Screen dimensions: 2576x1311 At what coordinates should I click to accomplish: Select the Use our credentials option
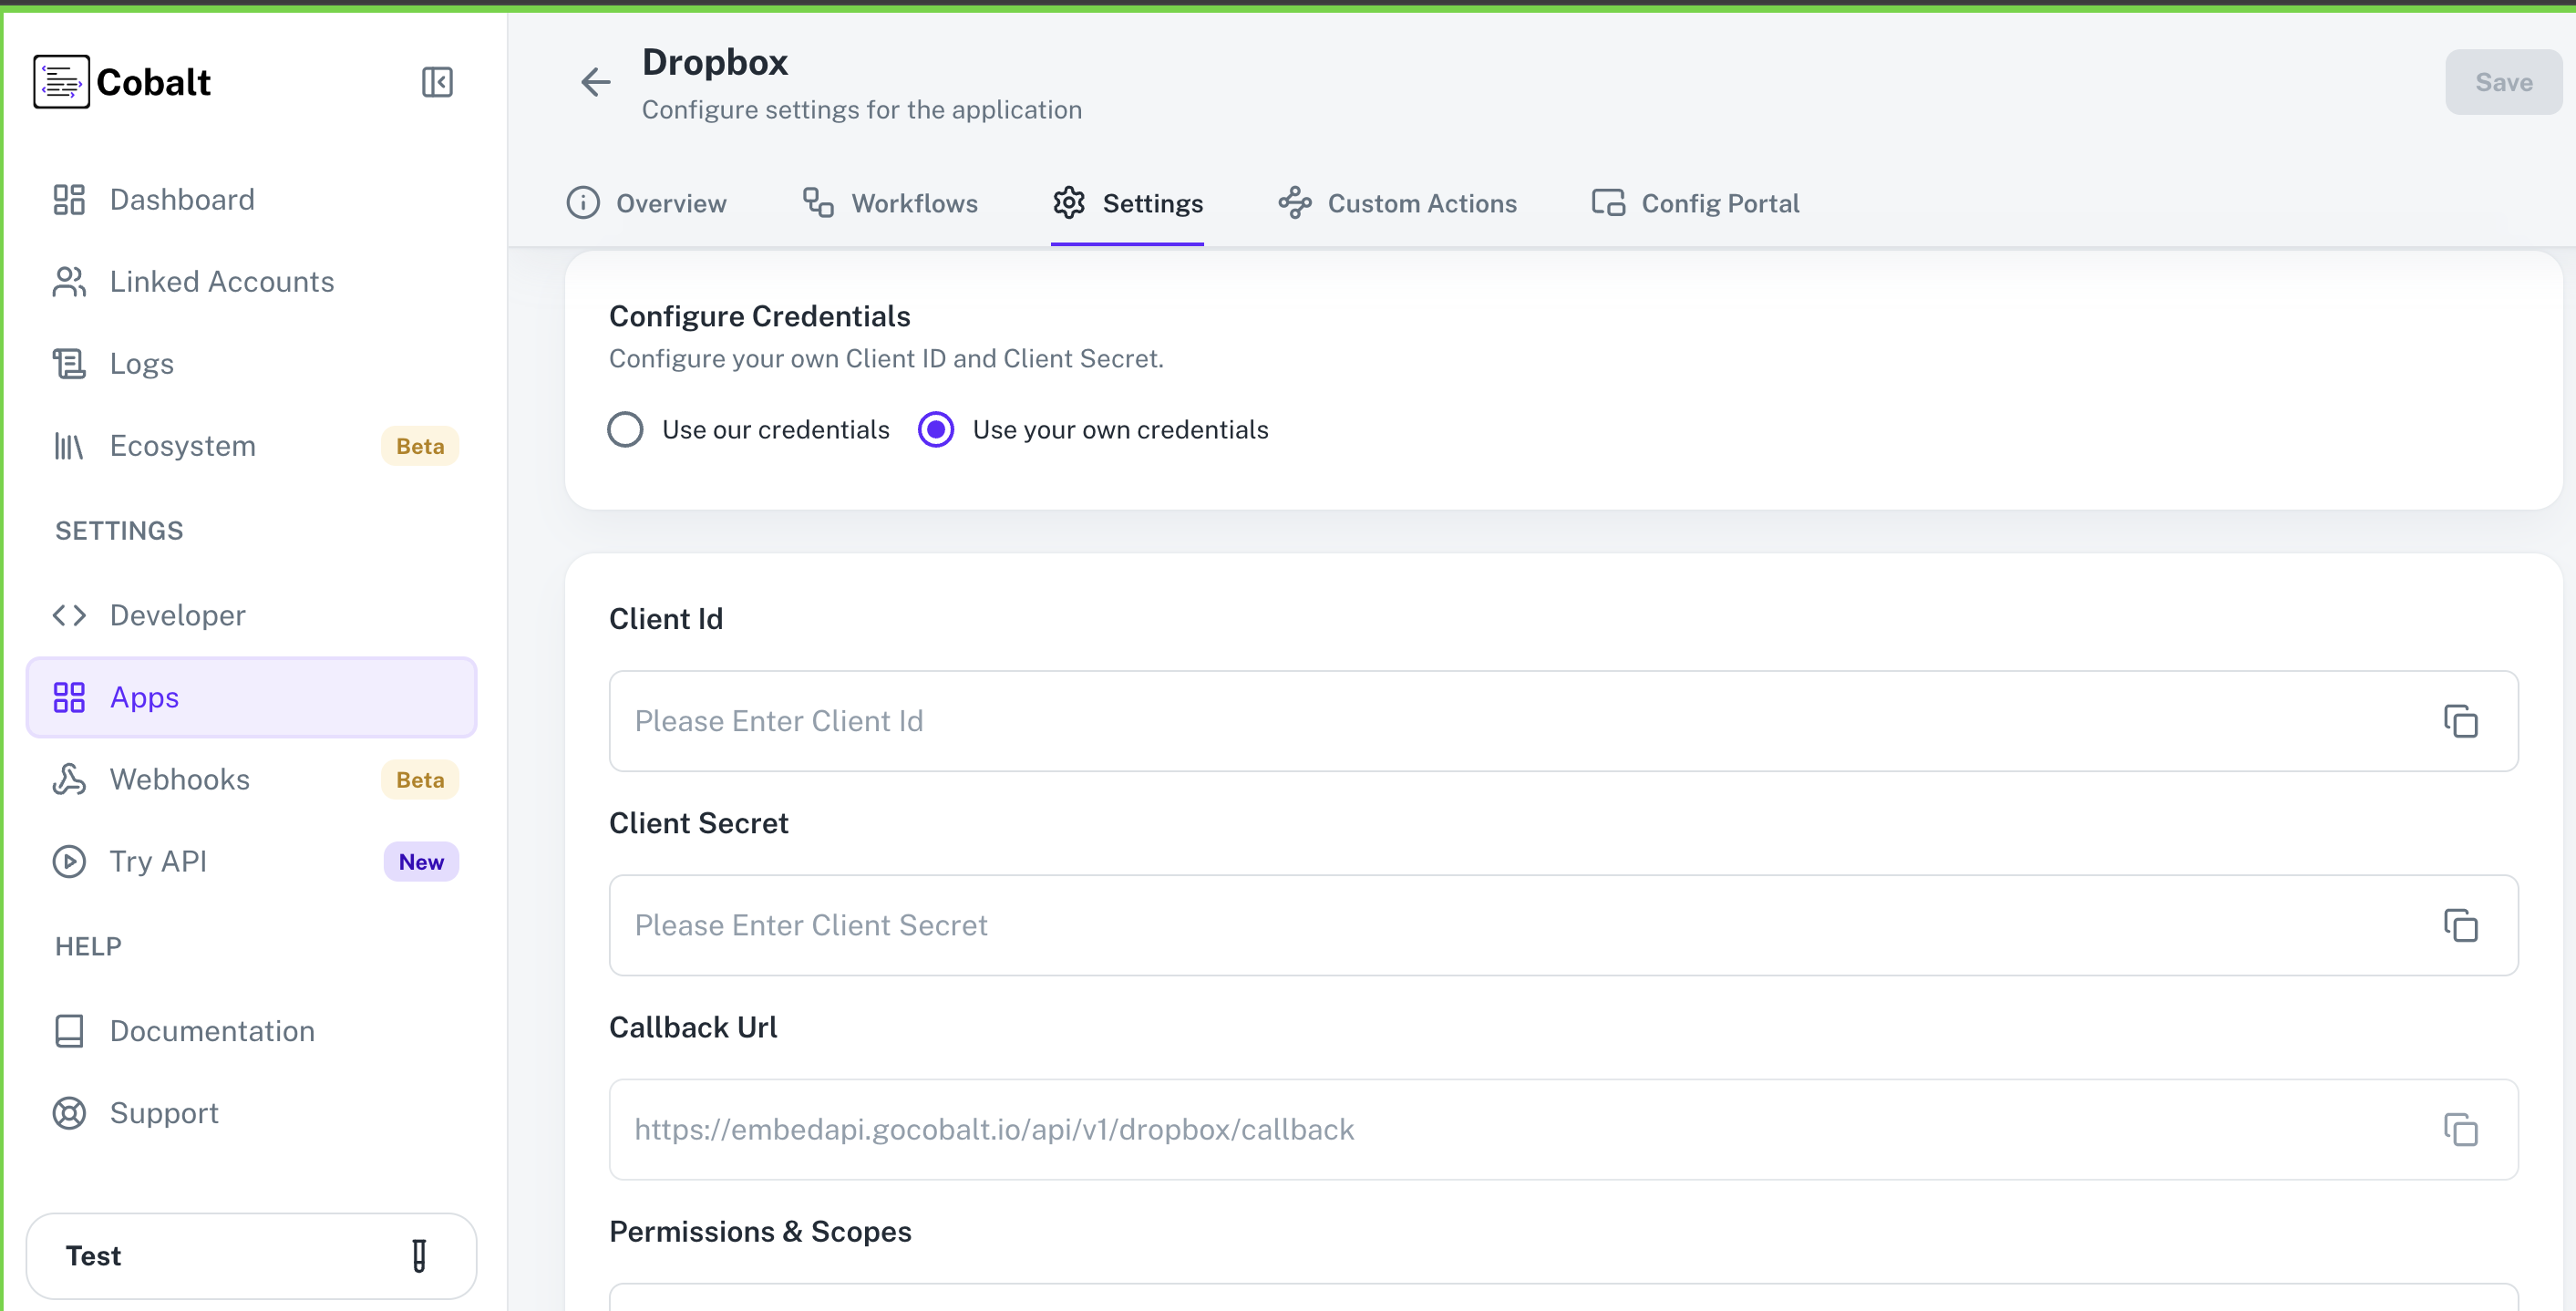[x=625, y=429]
